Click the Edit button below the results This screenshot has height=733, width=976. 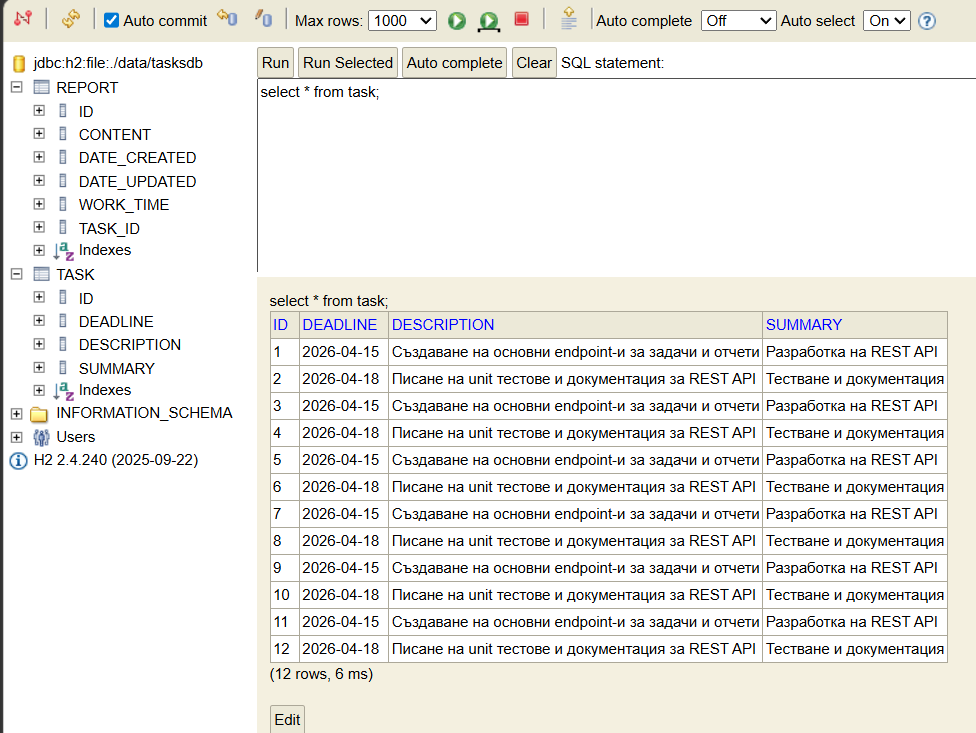(287, 720)
